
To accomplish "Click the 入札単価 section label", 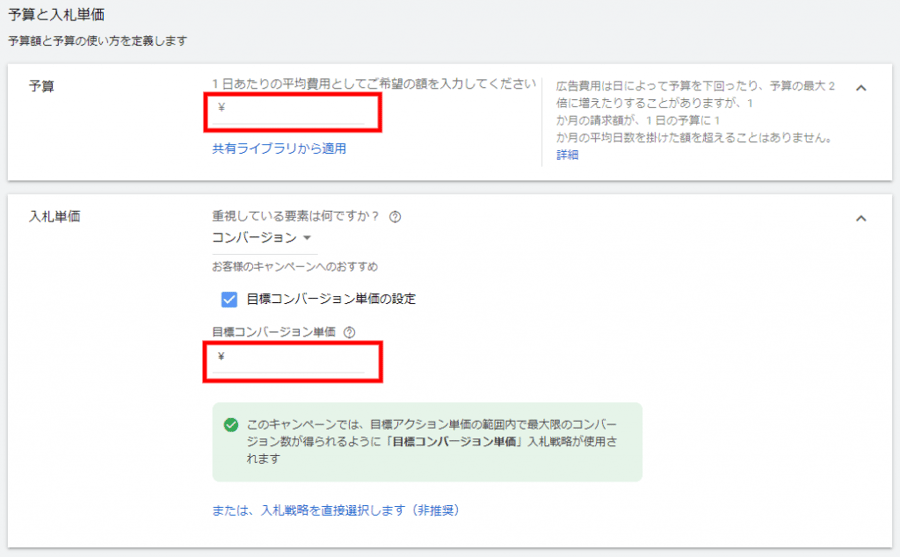I will point(55,216).
